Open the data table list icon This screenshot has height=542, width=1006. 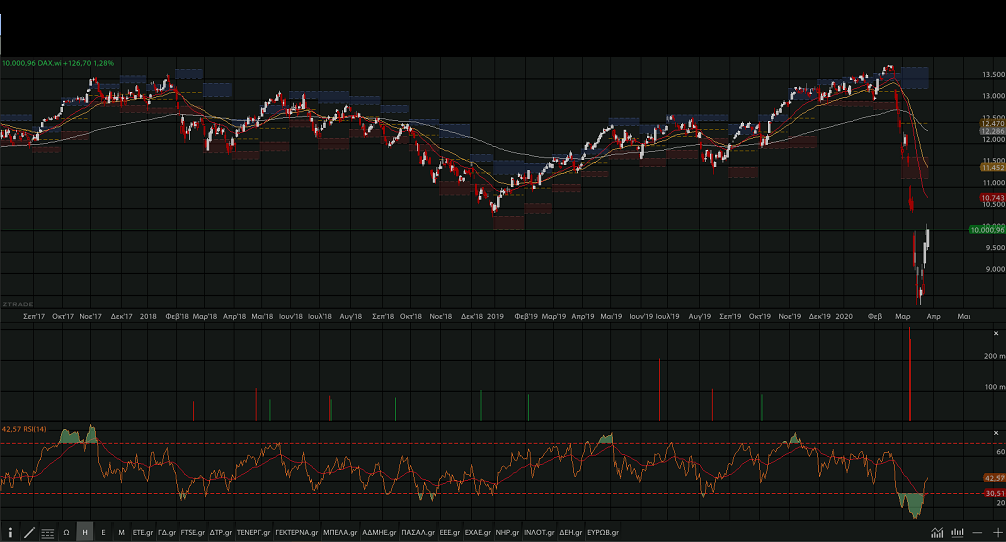coord(48,533)
